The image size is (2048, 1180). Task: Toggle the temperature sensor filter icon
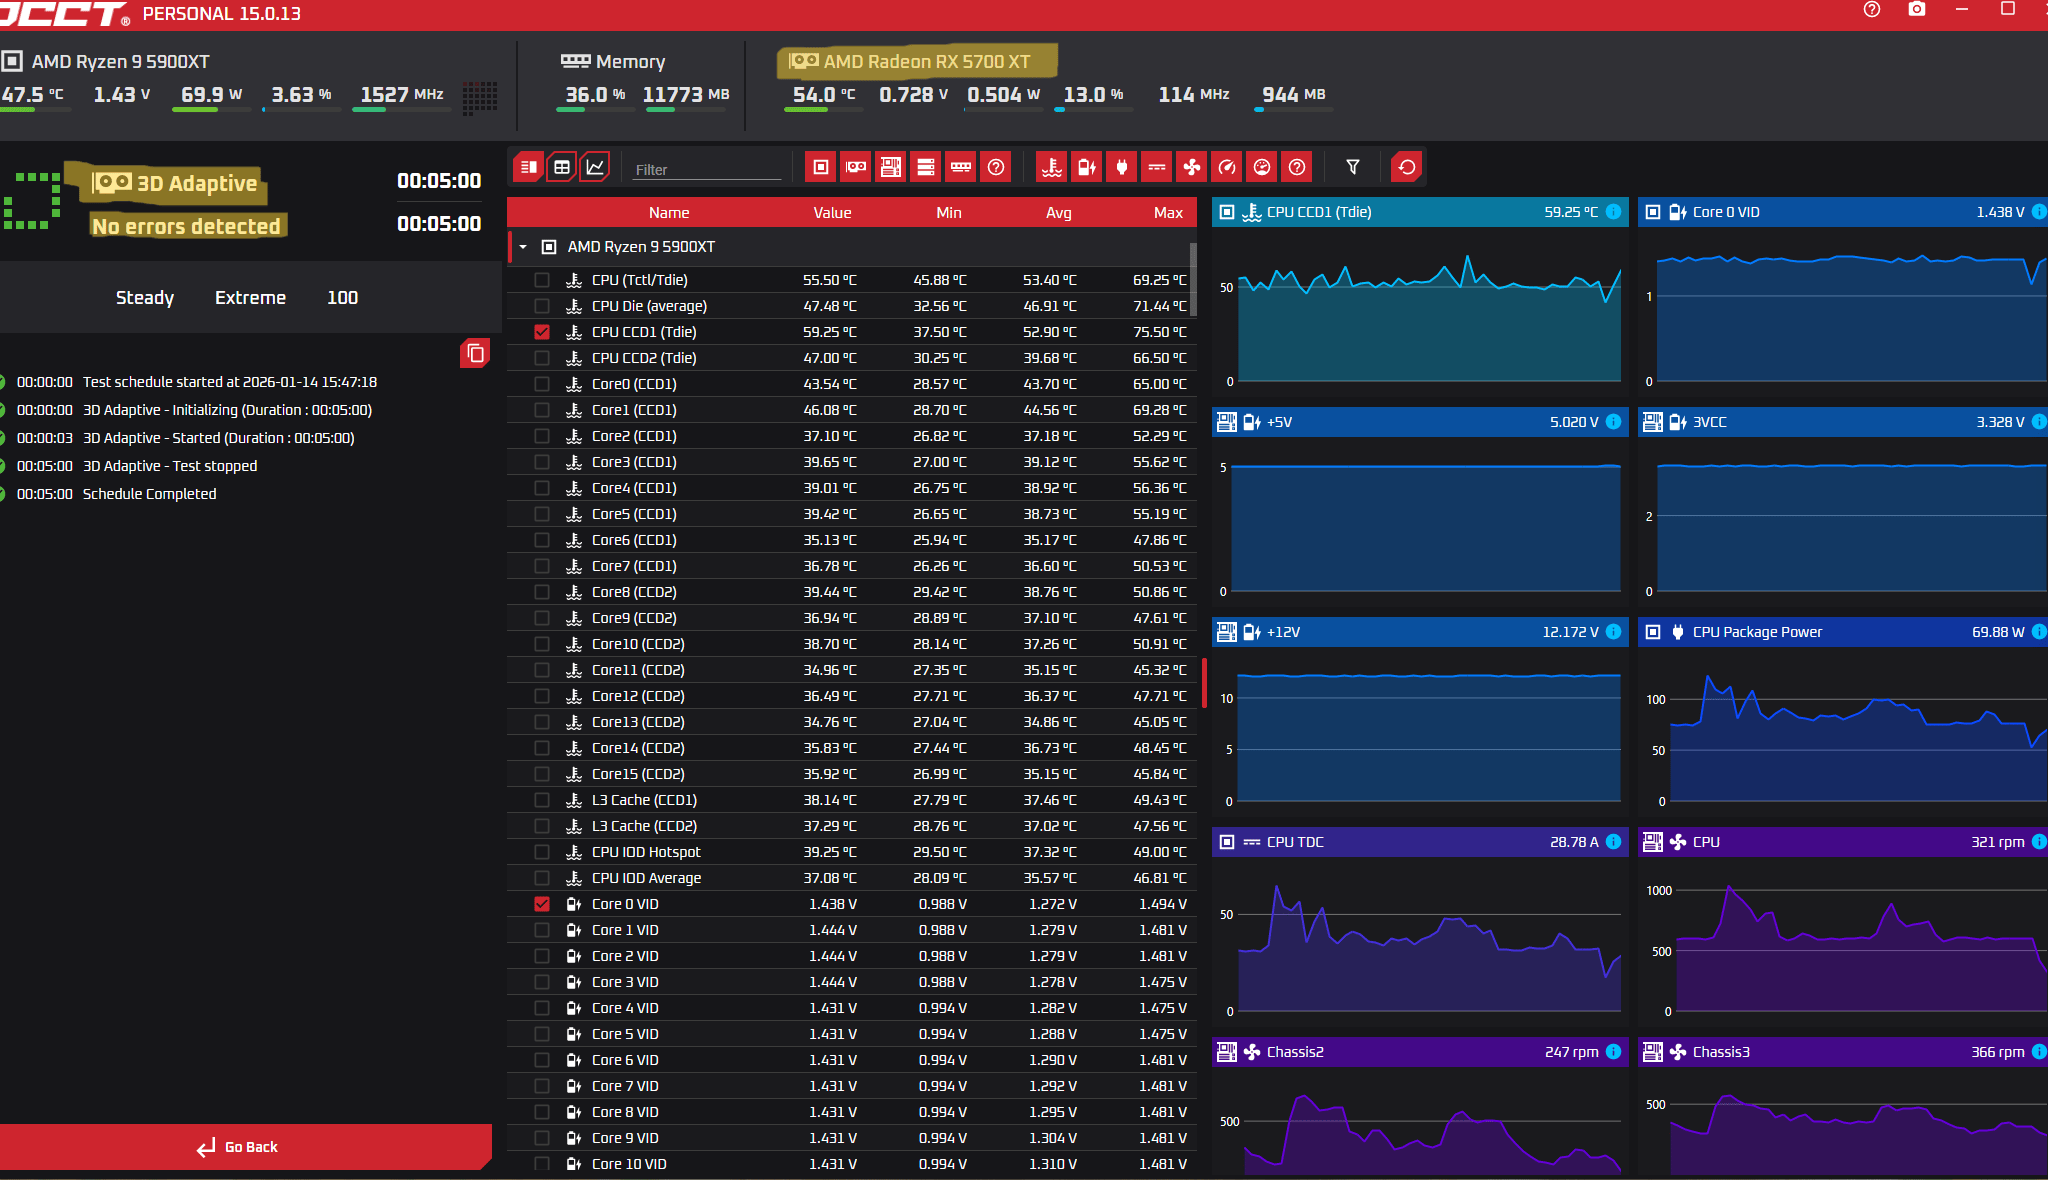click(1052, 167)
